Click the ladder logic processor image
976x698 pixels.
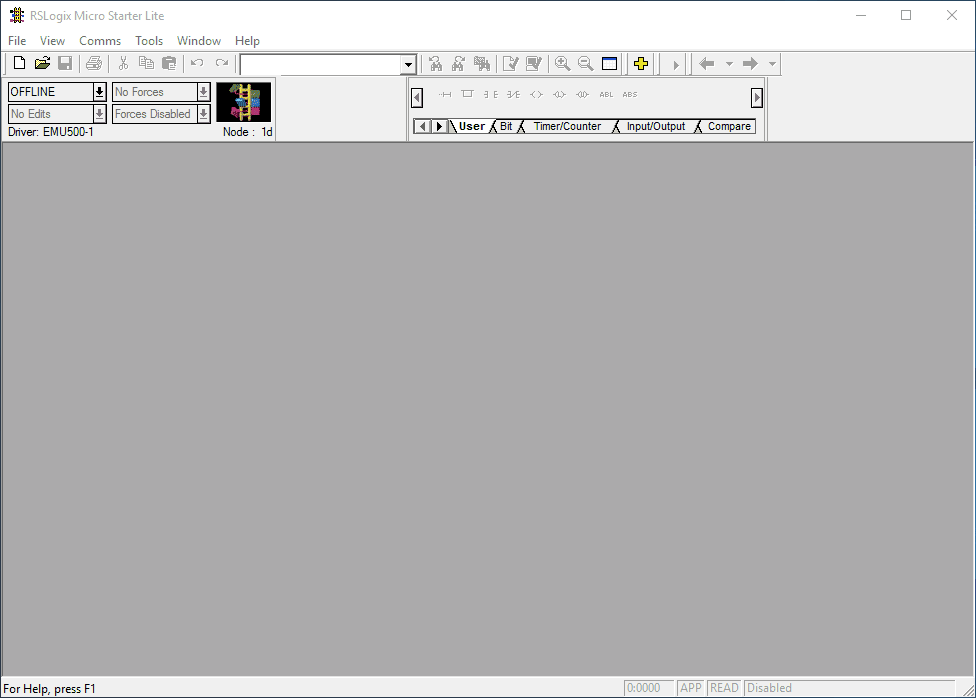243,102
